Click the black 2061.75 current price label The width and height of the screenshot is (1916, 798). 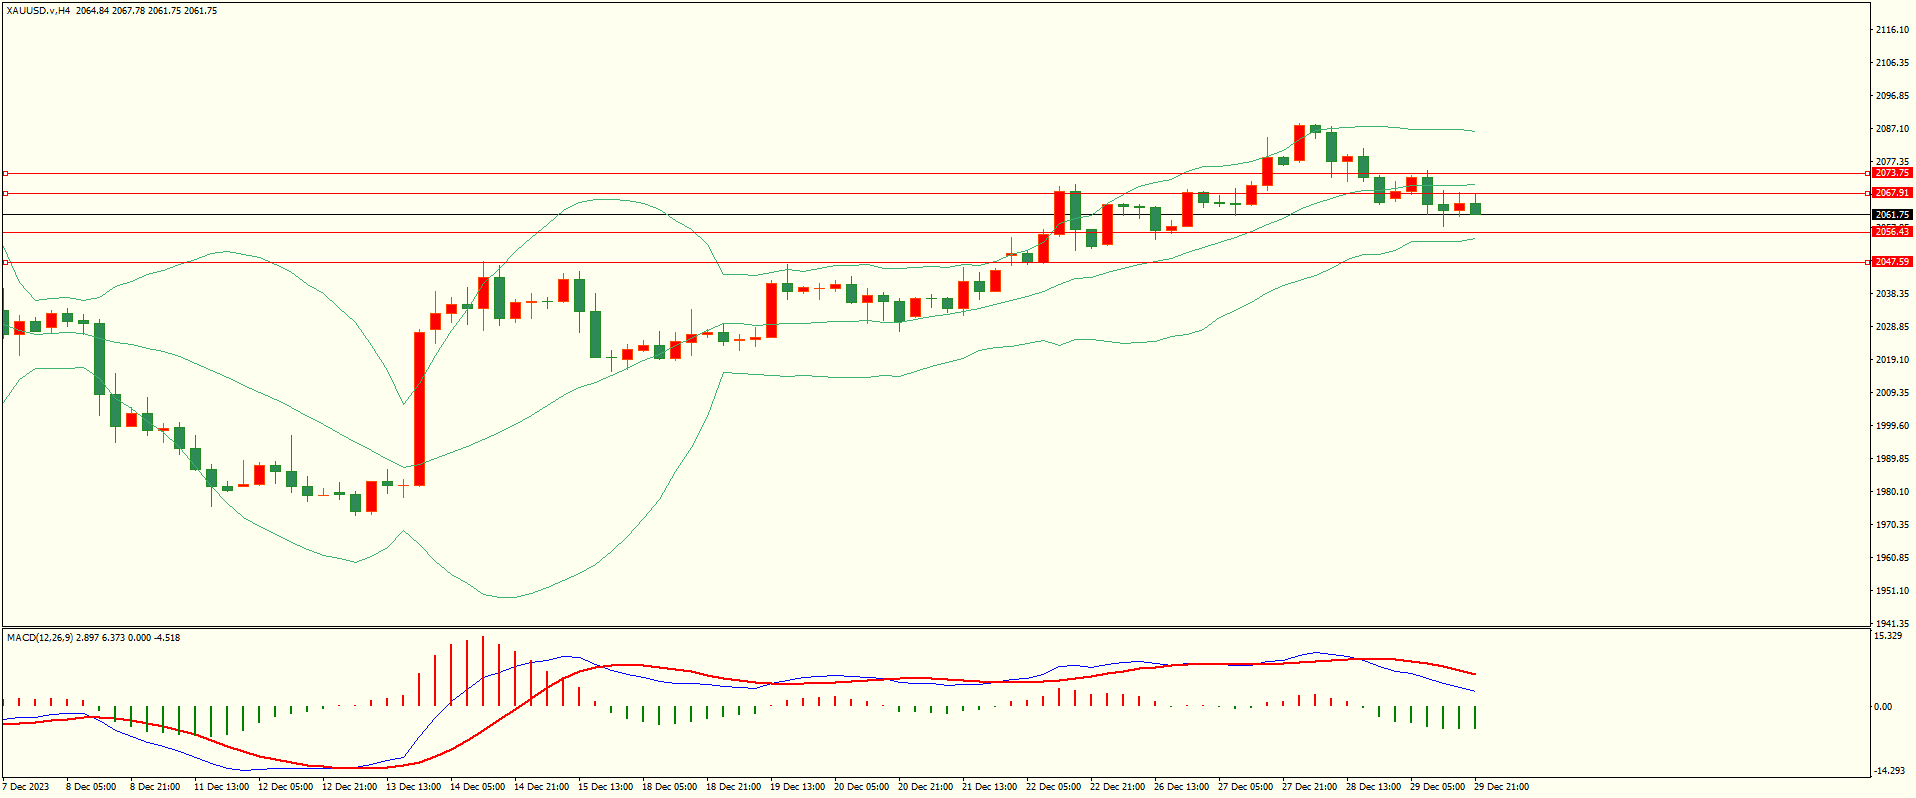pos(1891,214)
